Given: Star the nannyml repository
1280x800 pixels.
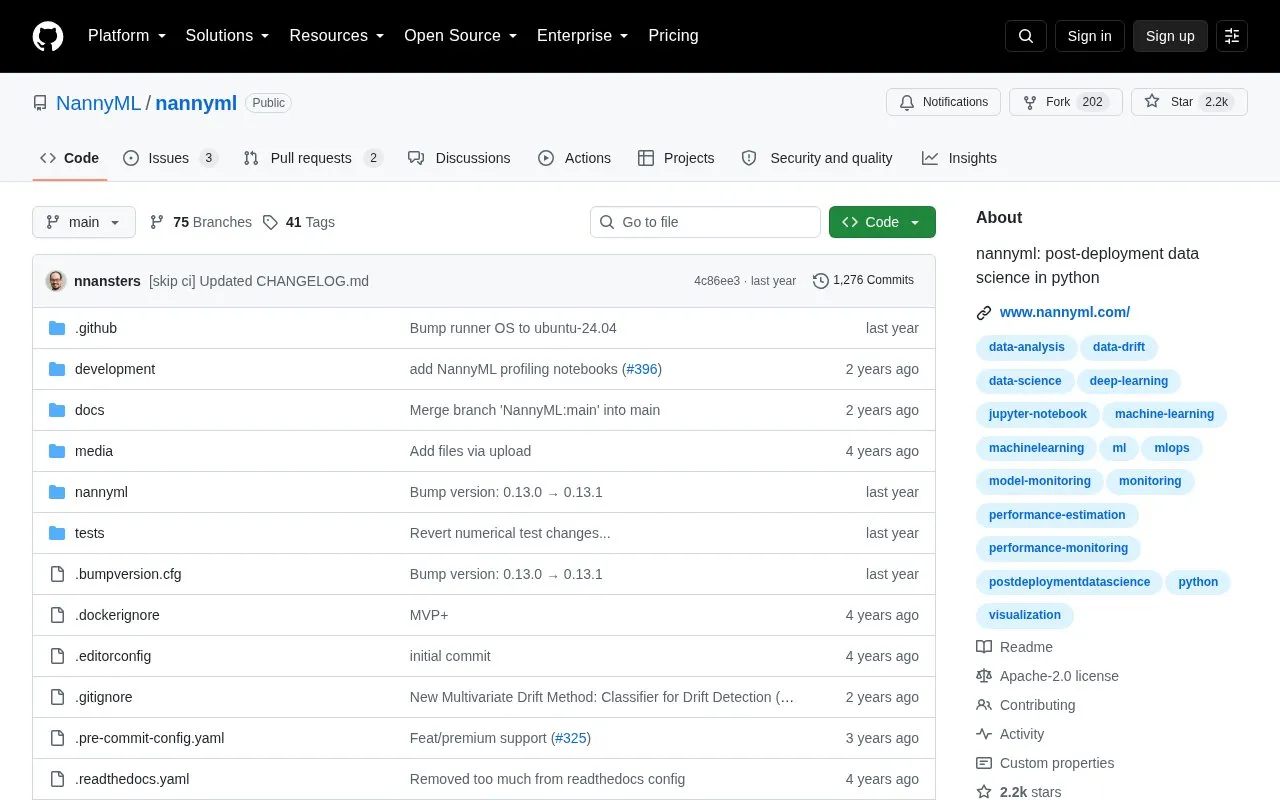Looking at the screenshot, I should tap(1189, 102).
